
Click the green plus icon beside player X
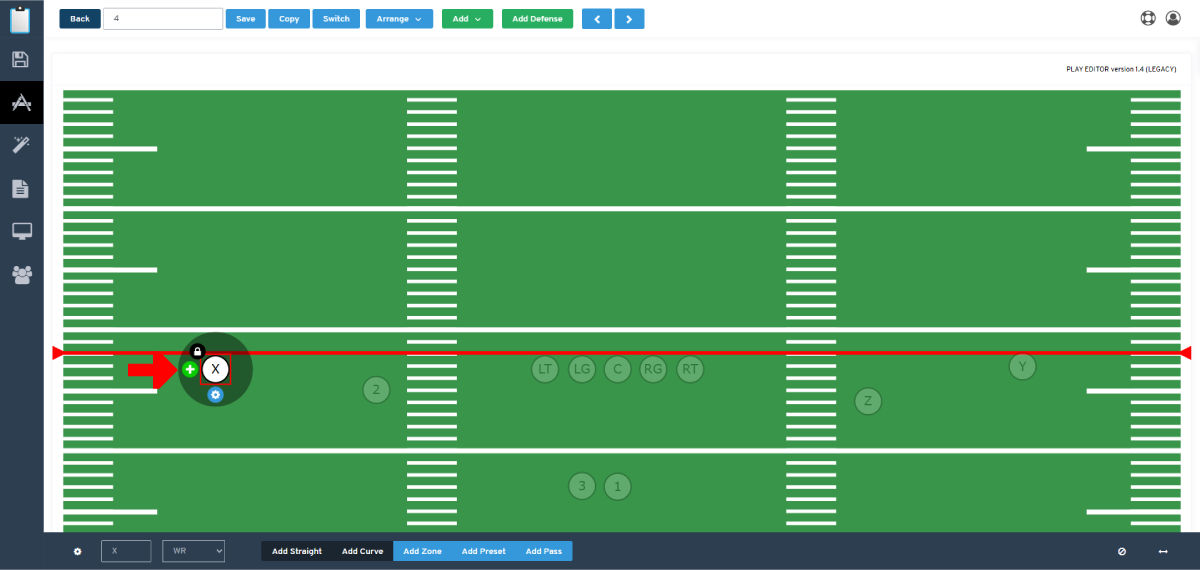190,370
